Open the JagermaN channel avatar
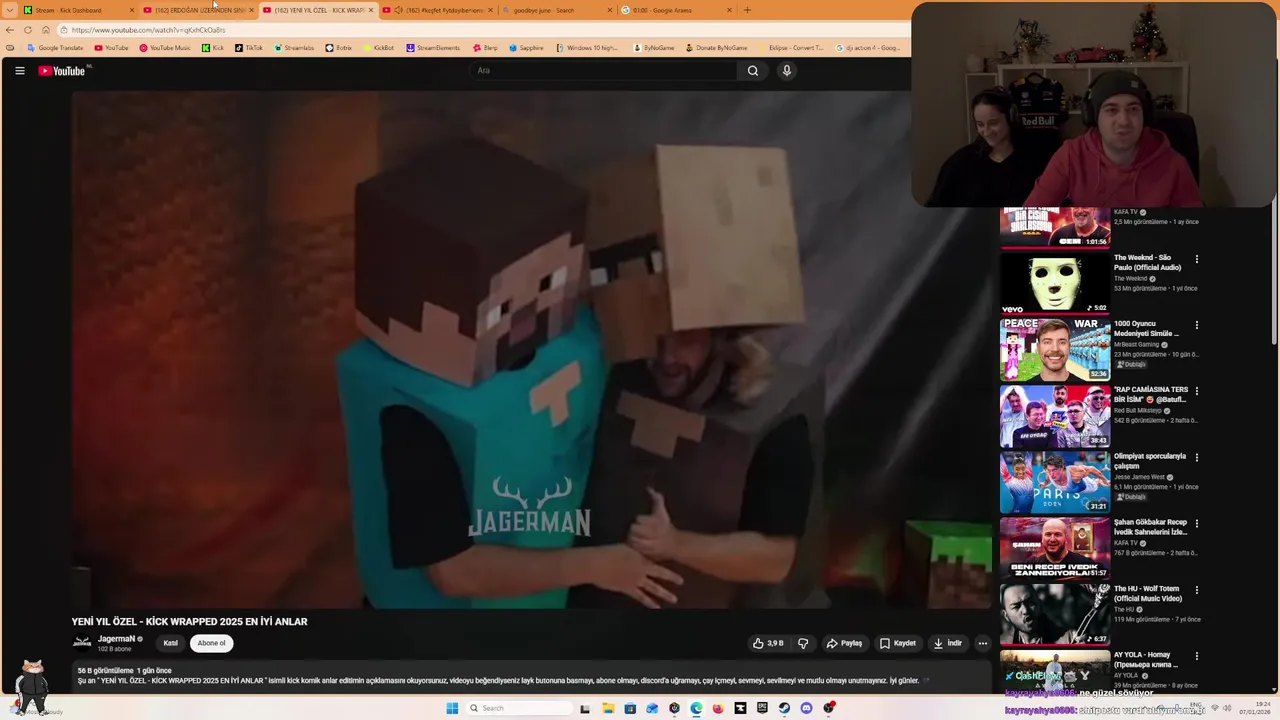 (x=82, y=643)
